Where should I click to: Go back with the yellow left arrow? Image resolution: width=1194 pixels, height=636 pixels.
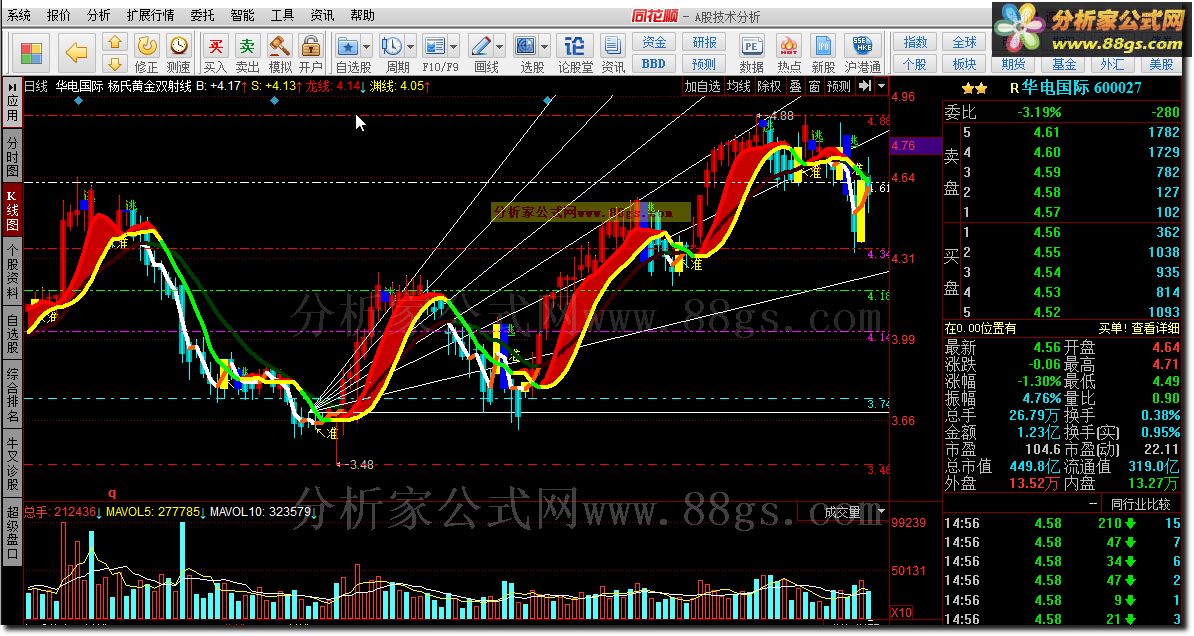coord(76,53)
